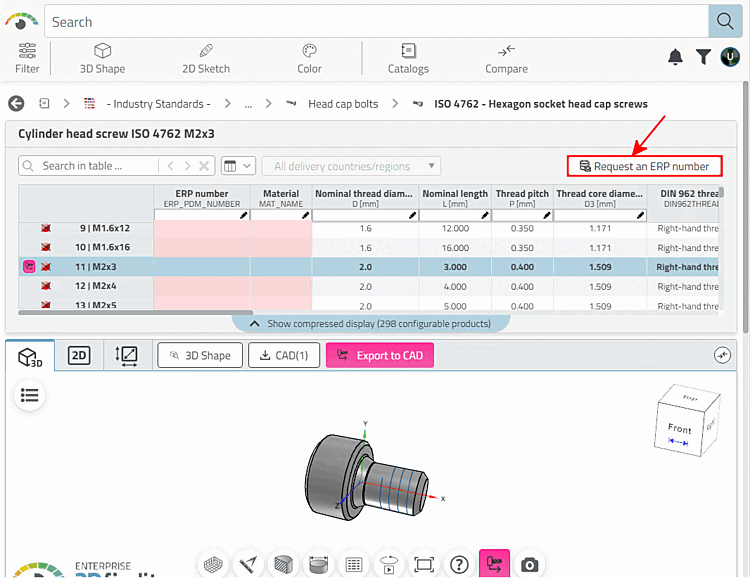Switch to the 3D view tab
This screenshot has width=750, height=578.
click(30, 356)
